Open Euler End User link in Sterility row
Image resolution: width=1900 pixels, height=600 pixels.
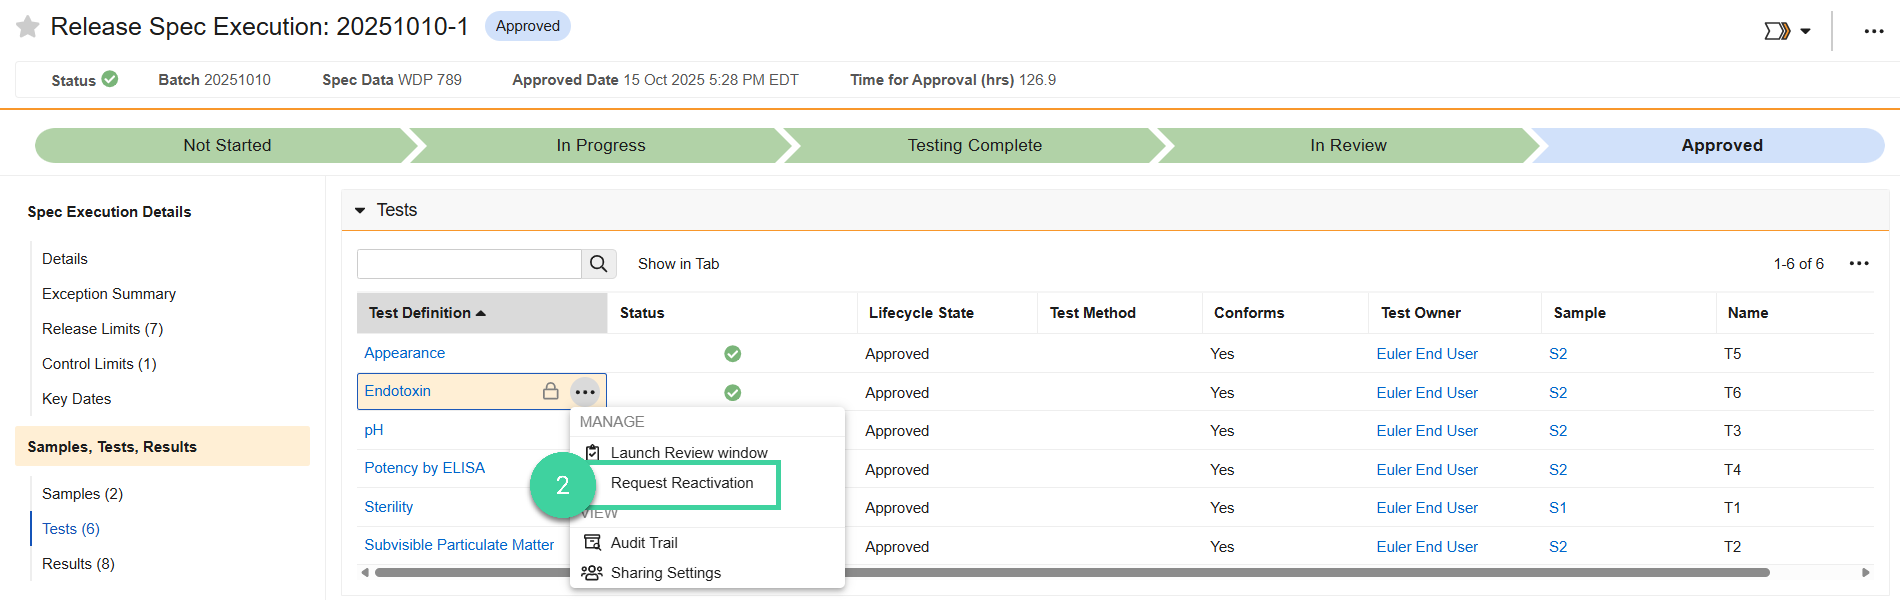coord(1427,508)
